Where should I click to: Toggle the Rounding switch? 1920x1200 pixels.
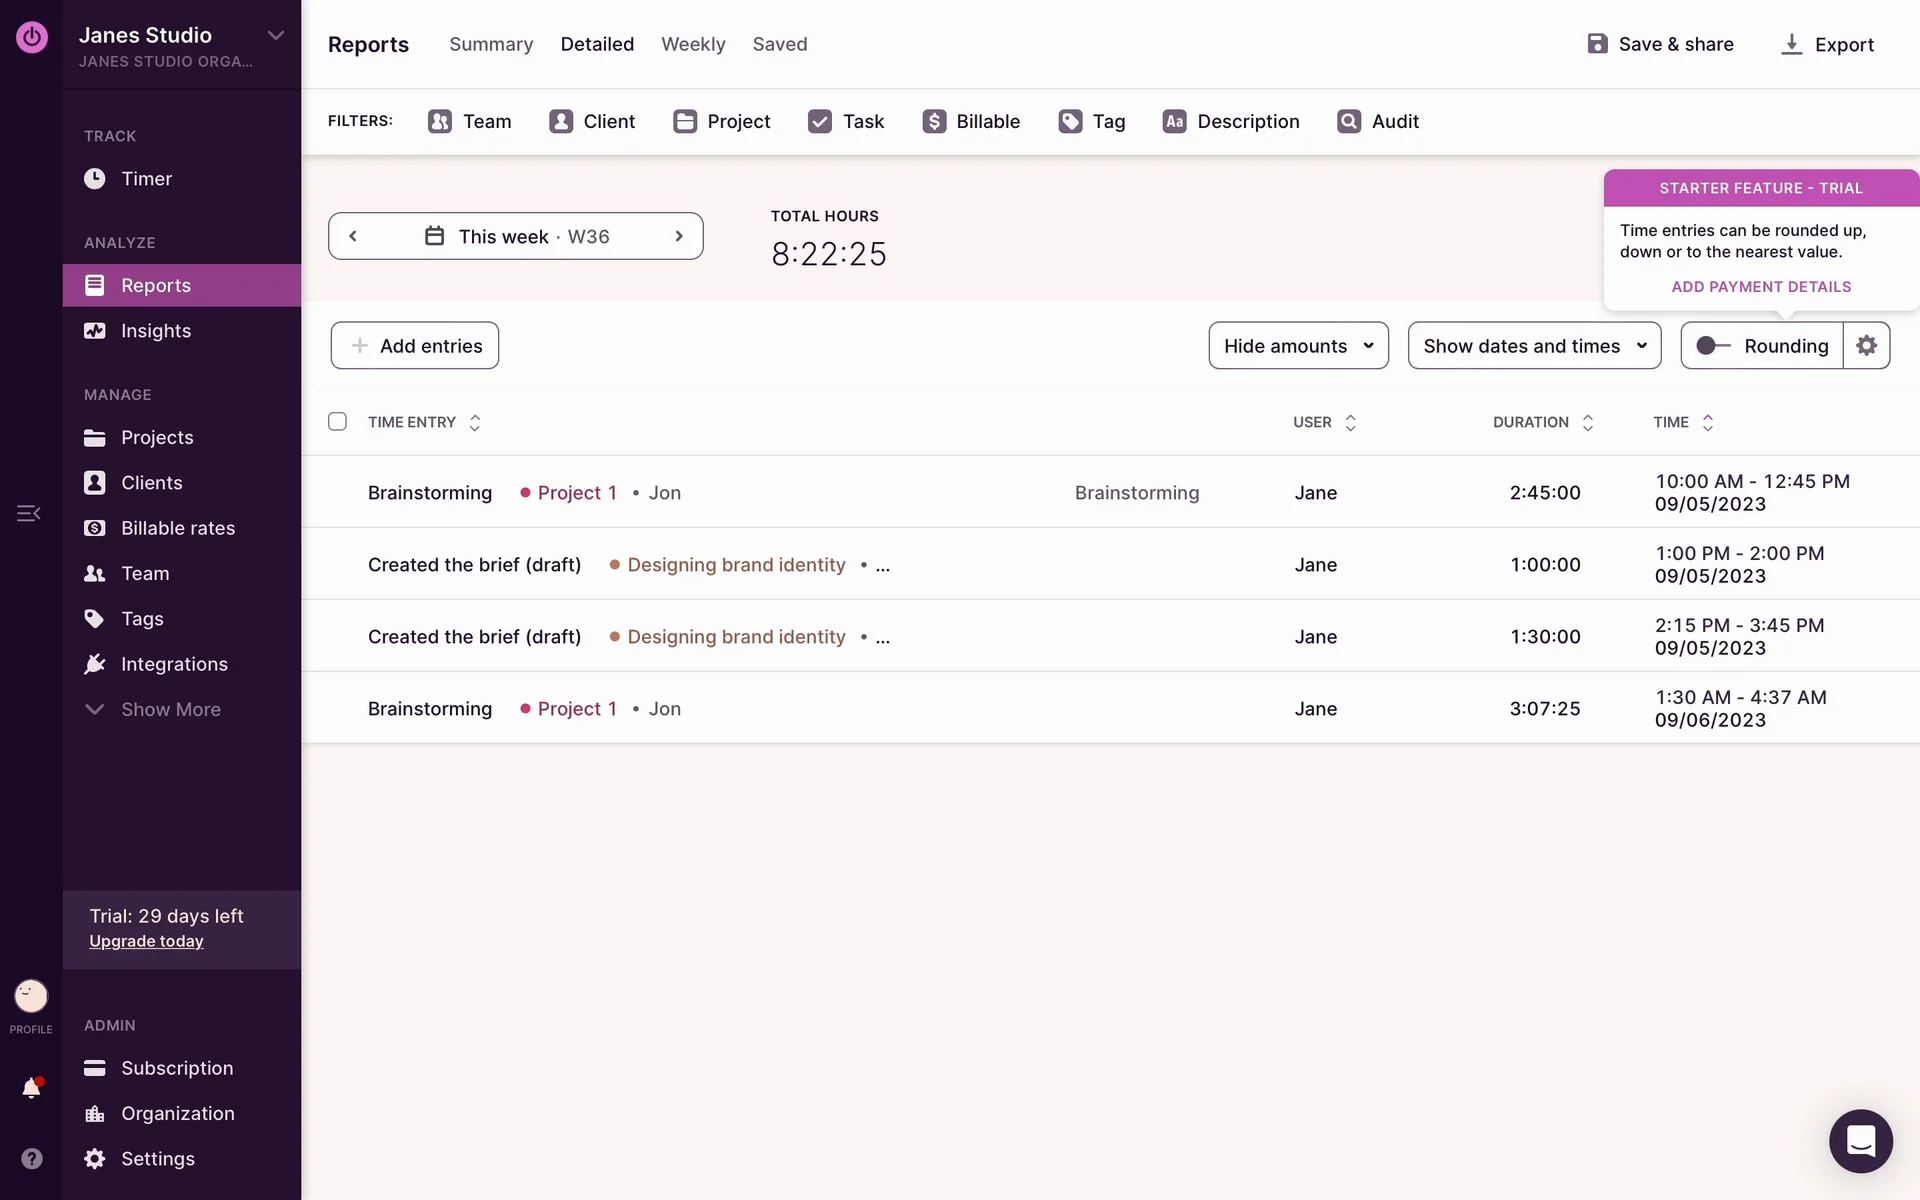[x=1713, y=345]
